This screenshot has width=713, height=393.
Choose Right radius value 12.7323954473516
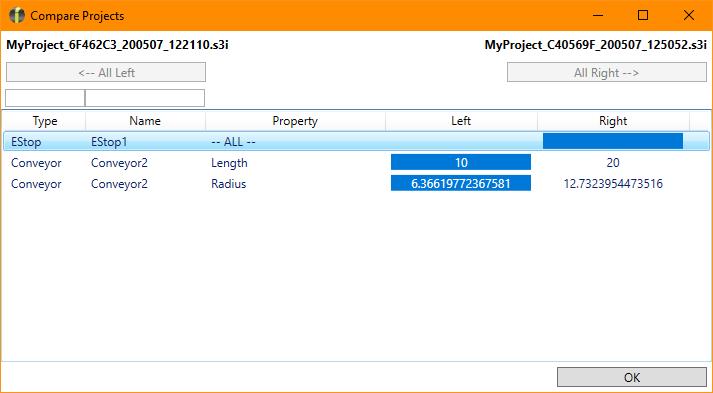[x=613, y=184]
